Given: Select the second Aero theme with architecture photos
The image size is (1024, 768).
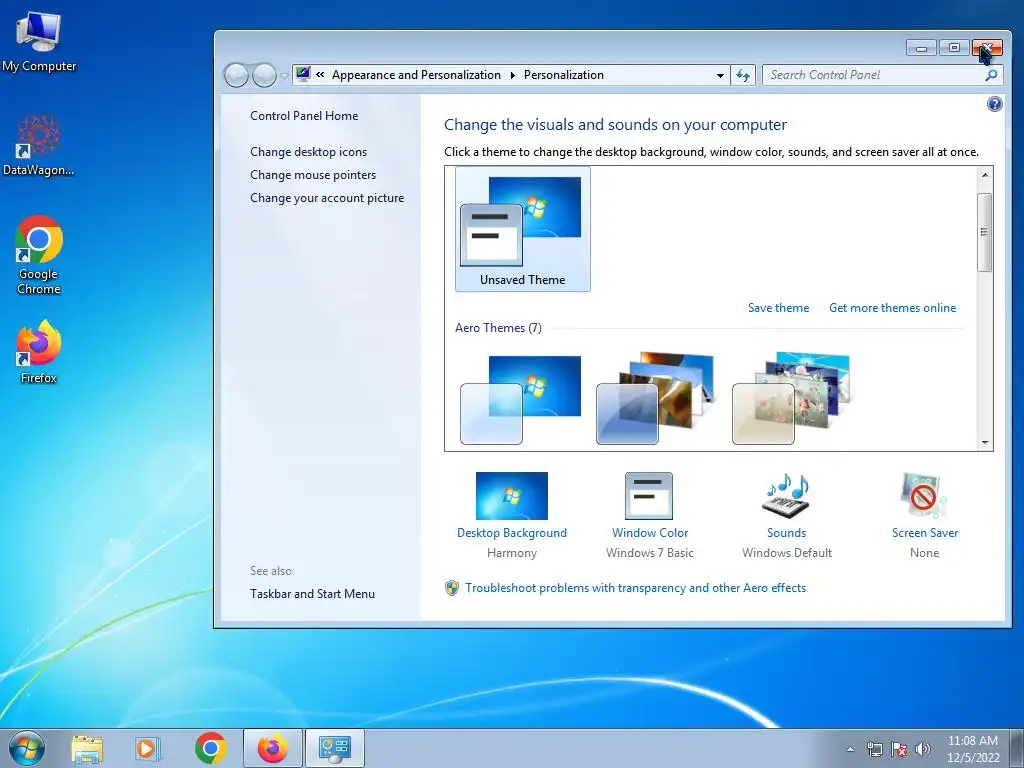Looking at the screenshot, I should [x=656, y=400].
